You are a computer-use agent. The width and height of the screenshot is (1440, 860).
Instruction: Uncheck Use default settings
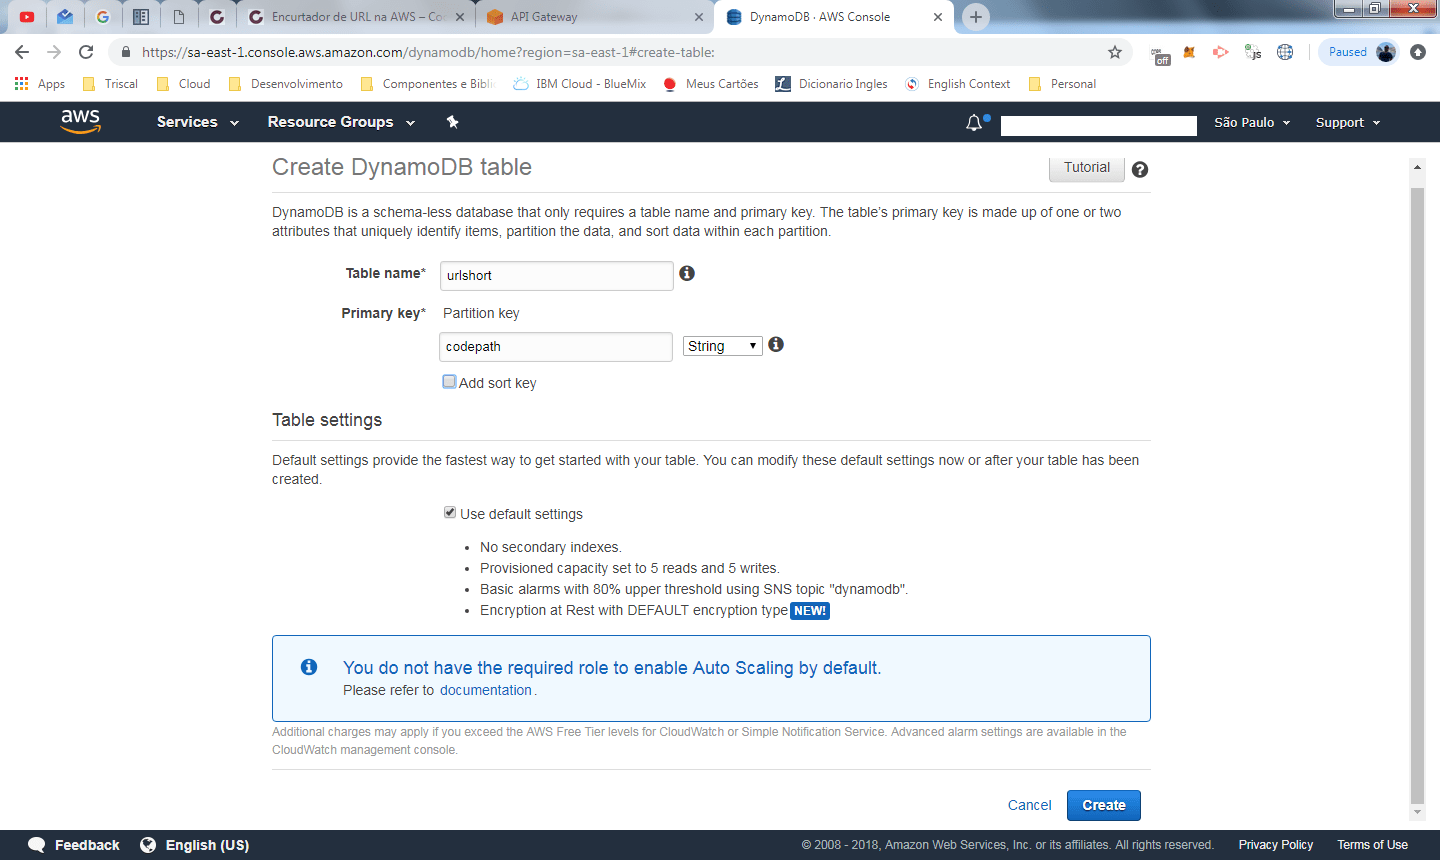click(x=450, y=512)
